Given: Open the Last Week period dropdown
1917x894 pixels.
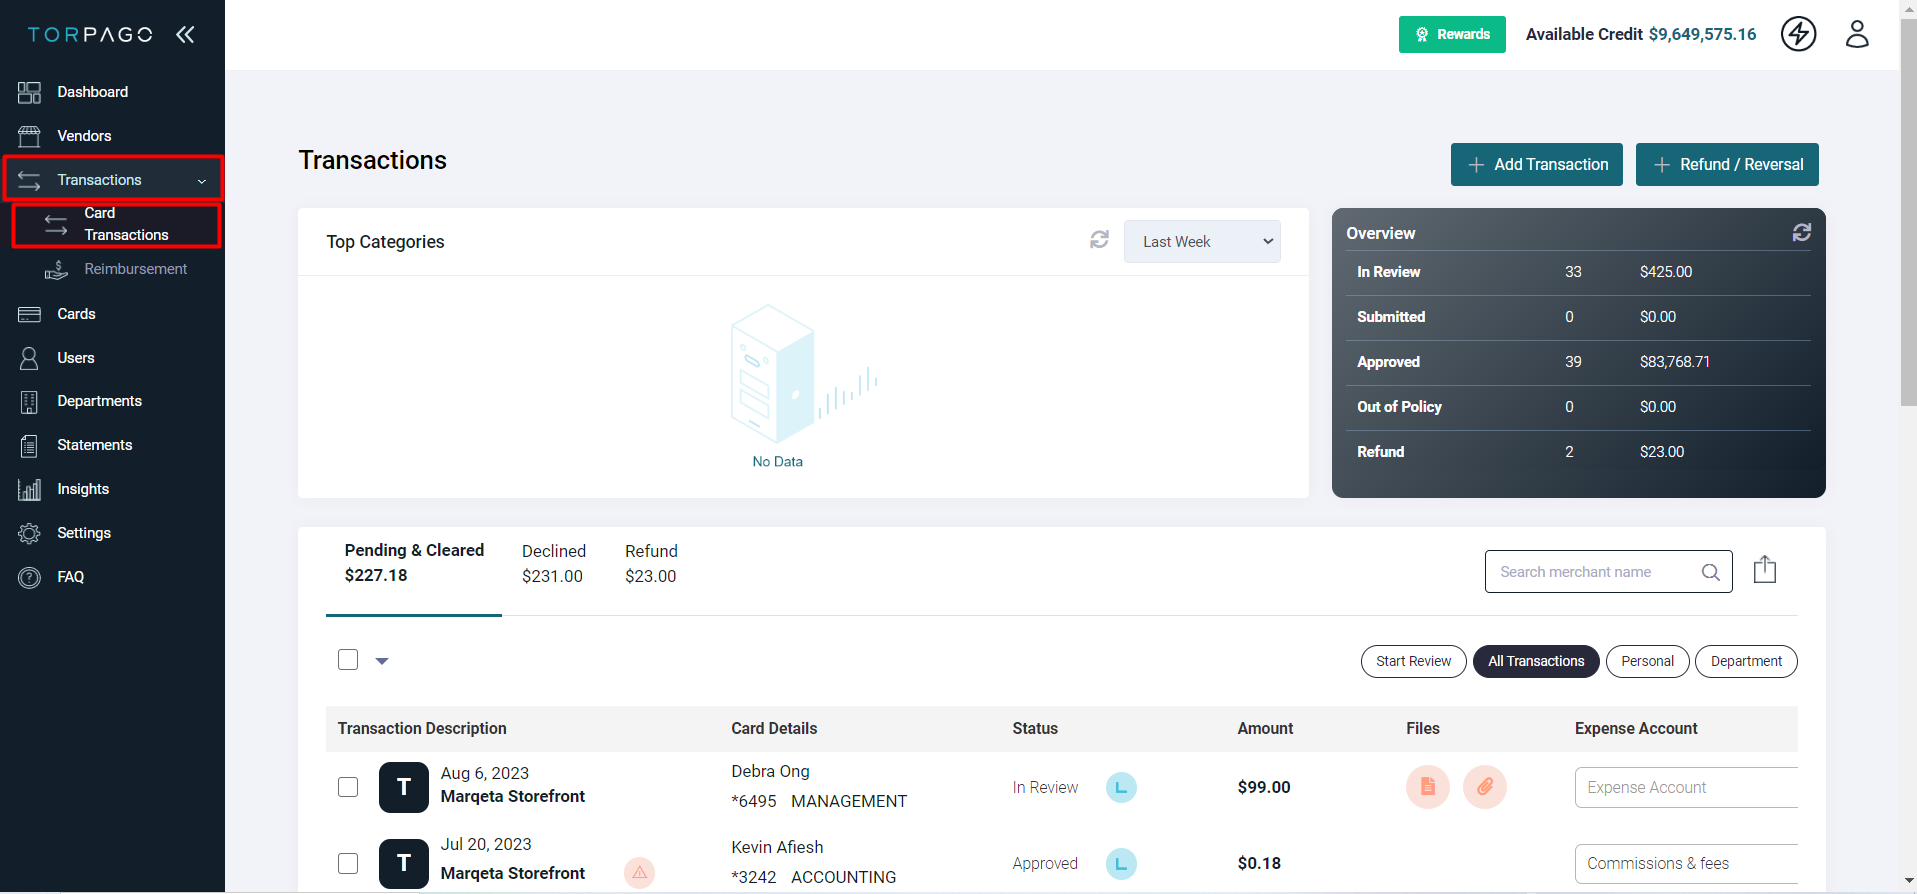Looking at the screenshot, I should coord(1202,242).
